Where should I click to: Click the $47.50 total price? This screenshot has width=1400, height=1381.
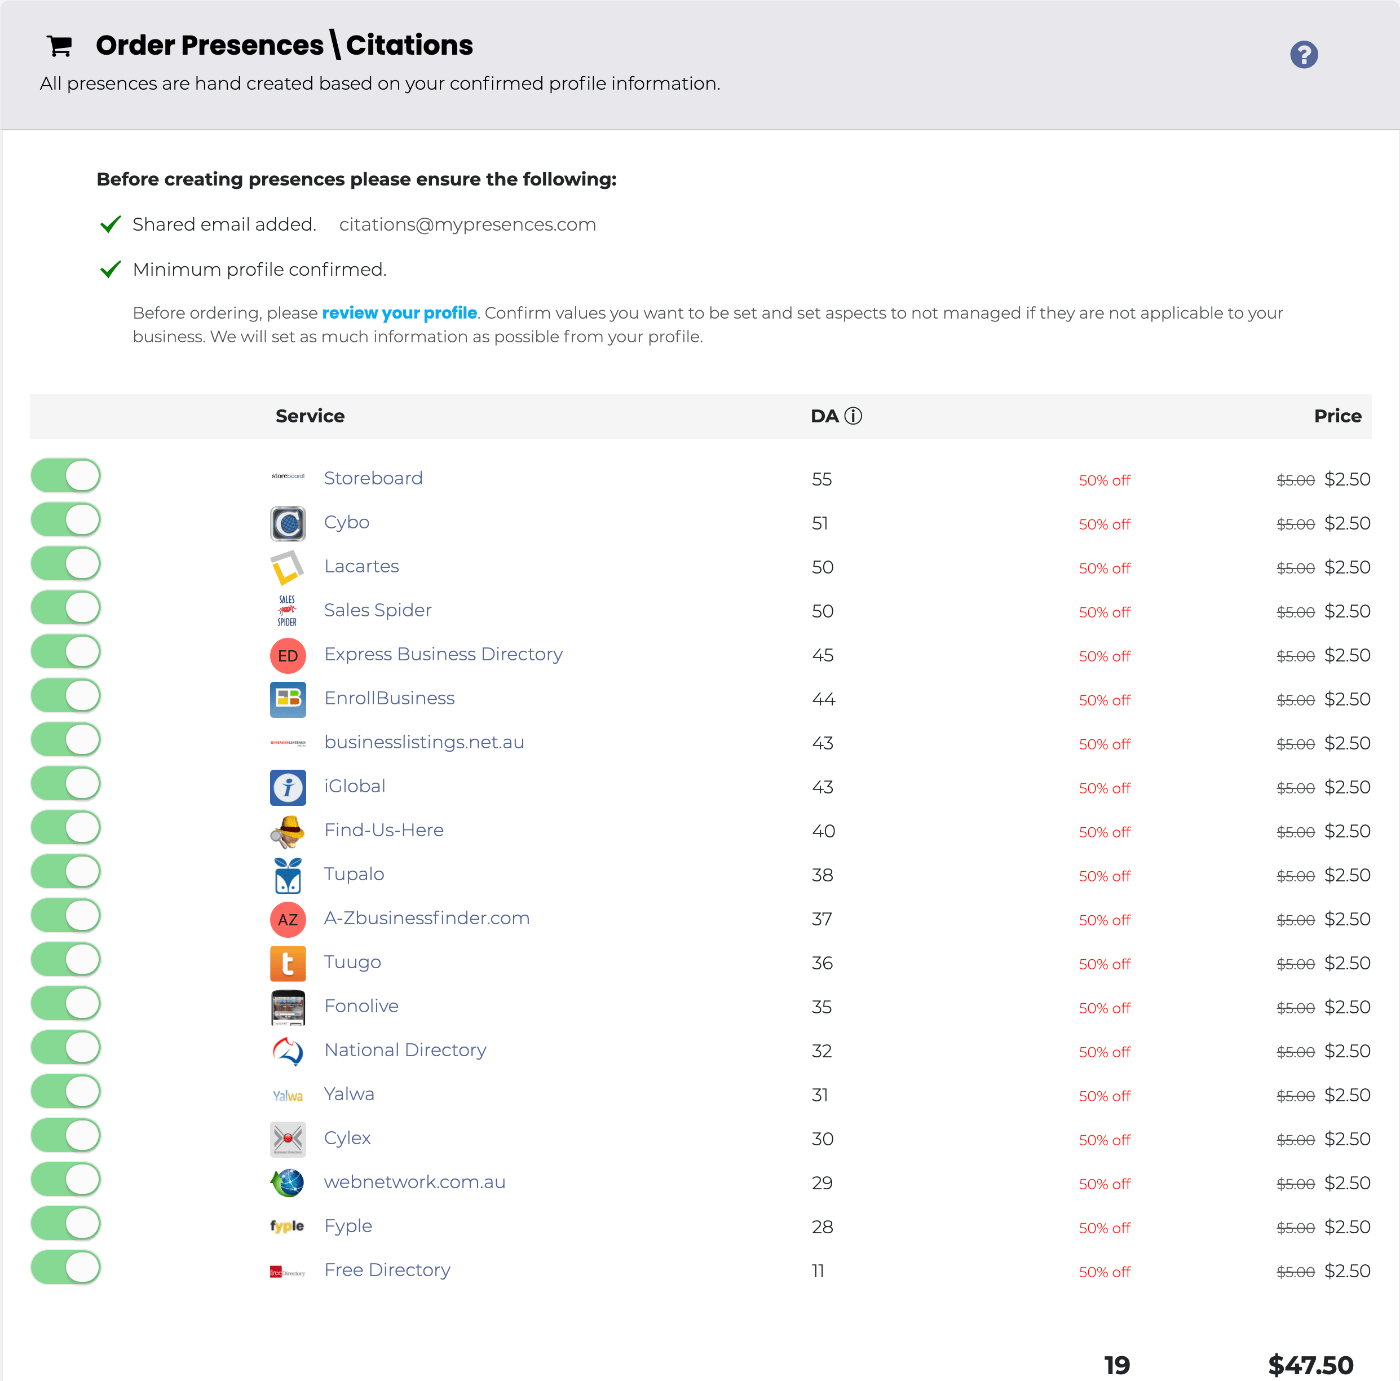(1311, 1365)
